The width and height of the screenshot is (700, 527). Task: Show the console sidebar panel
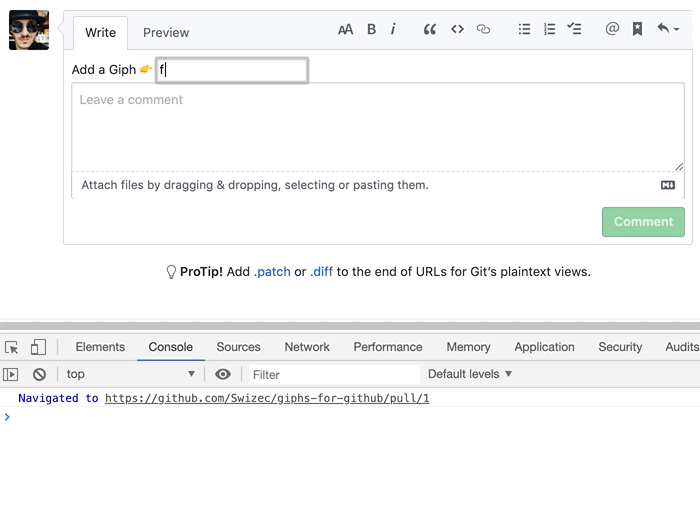pyautogui.click(x=11, y=374)
